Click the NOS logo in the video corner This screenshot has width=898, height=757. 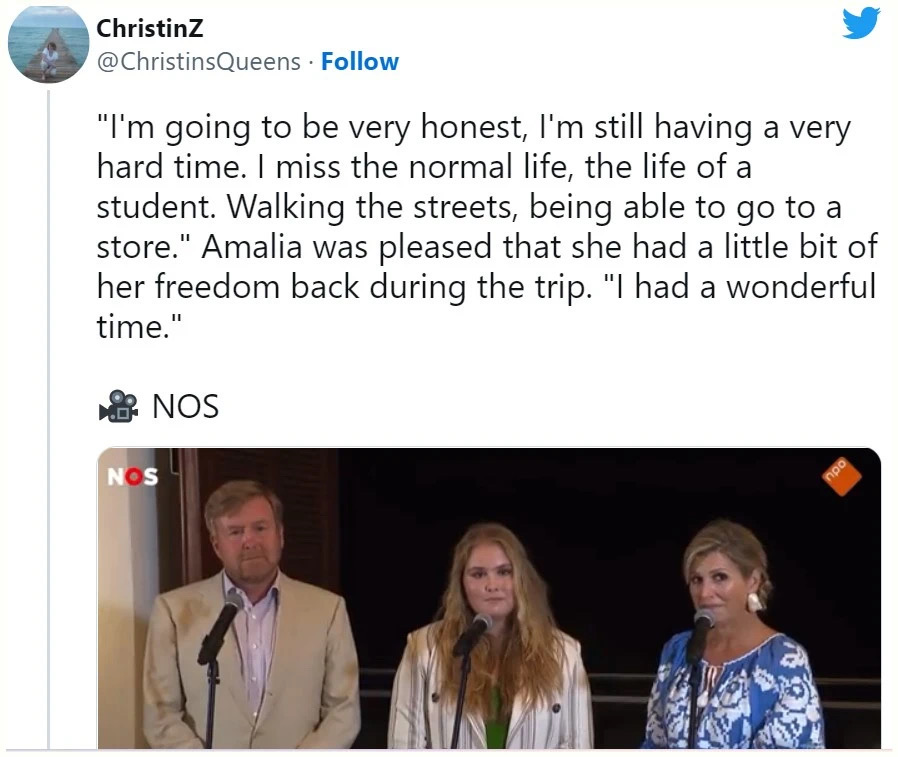[x=133, y=476]
